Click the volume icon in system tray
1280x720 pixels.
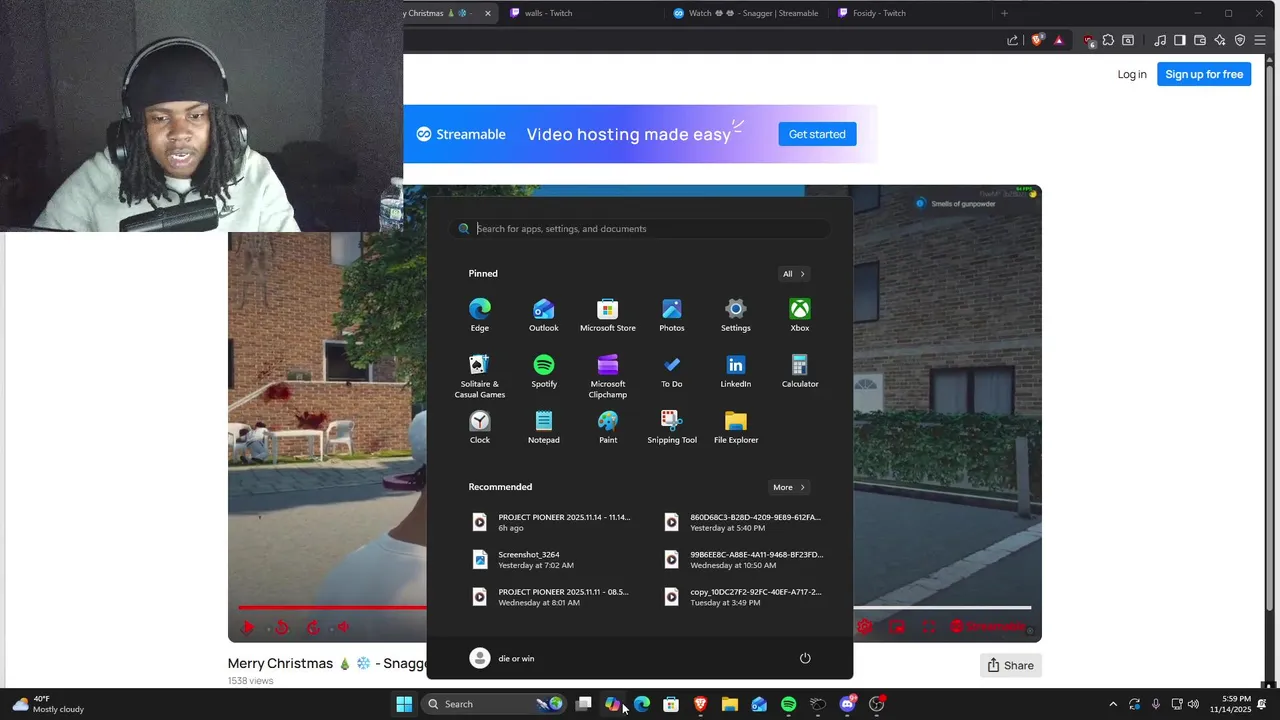(1193, 704)
